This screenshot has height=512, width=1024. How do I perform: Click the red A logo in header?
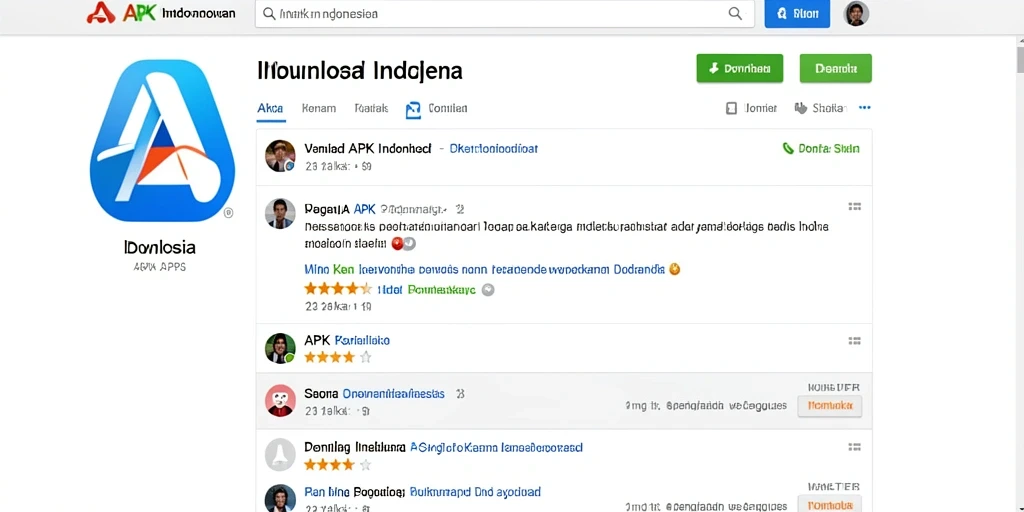[101, 12]
